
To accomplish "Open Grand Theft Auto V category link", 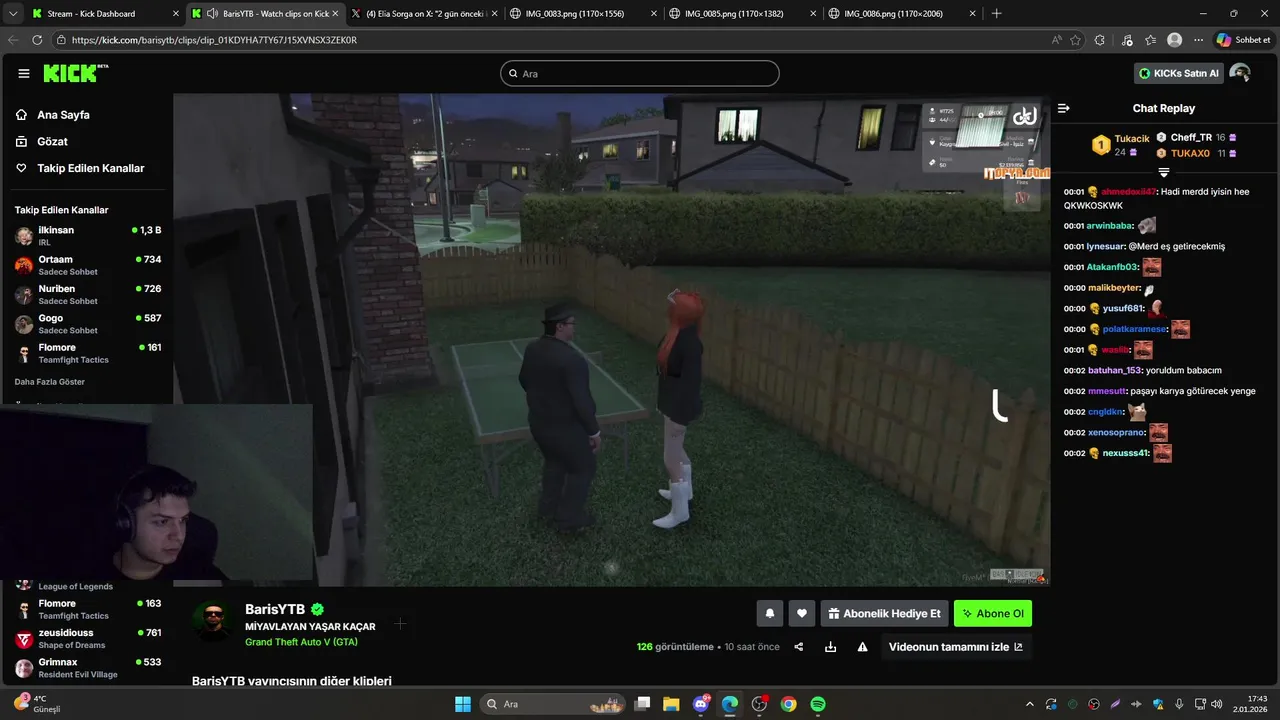I will (301, 642).
